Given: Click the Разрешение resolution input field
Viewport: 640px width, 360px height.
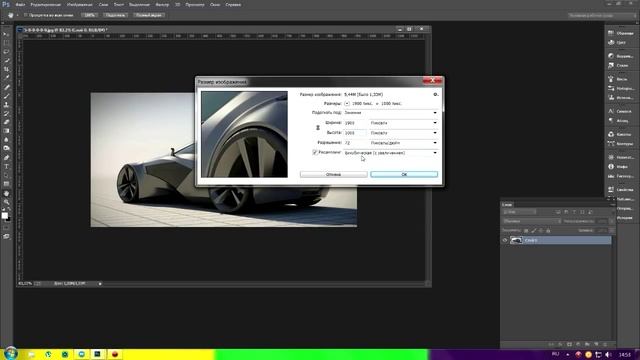Looking at the screenshot, I should [355, 143].
